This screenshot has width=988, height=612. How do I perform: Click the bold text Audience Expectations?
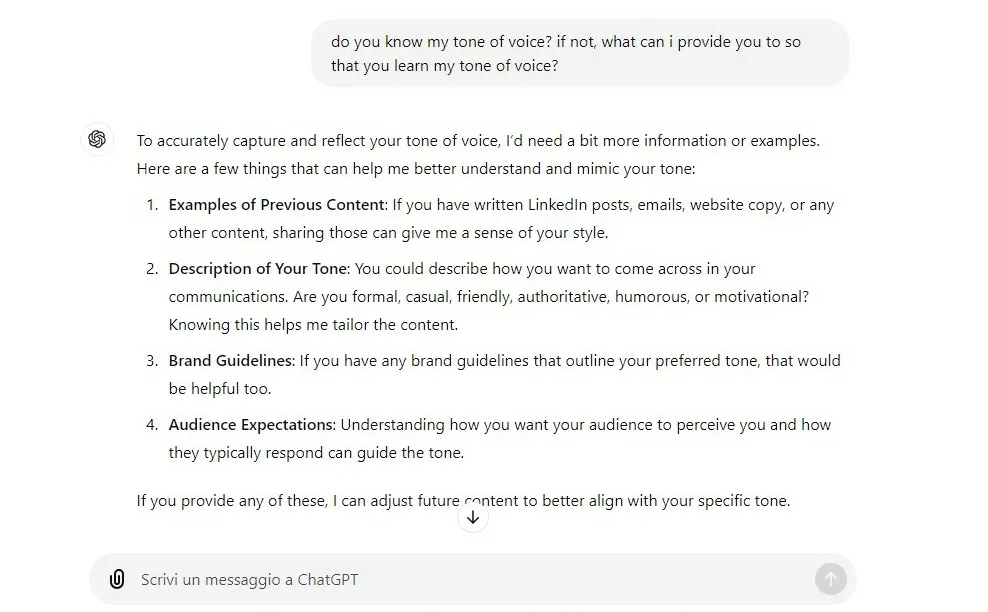click(x=252, y=424)
